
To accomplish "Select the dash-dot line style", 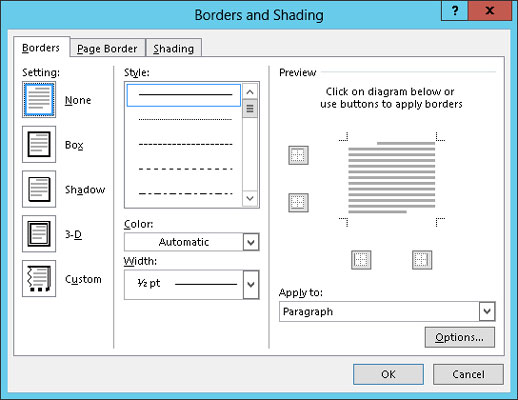I will pyautogui.click(x=185, y=193).
